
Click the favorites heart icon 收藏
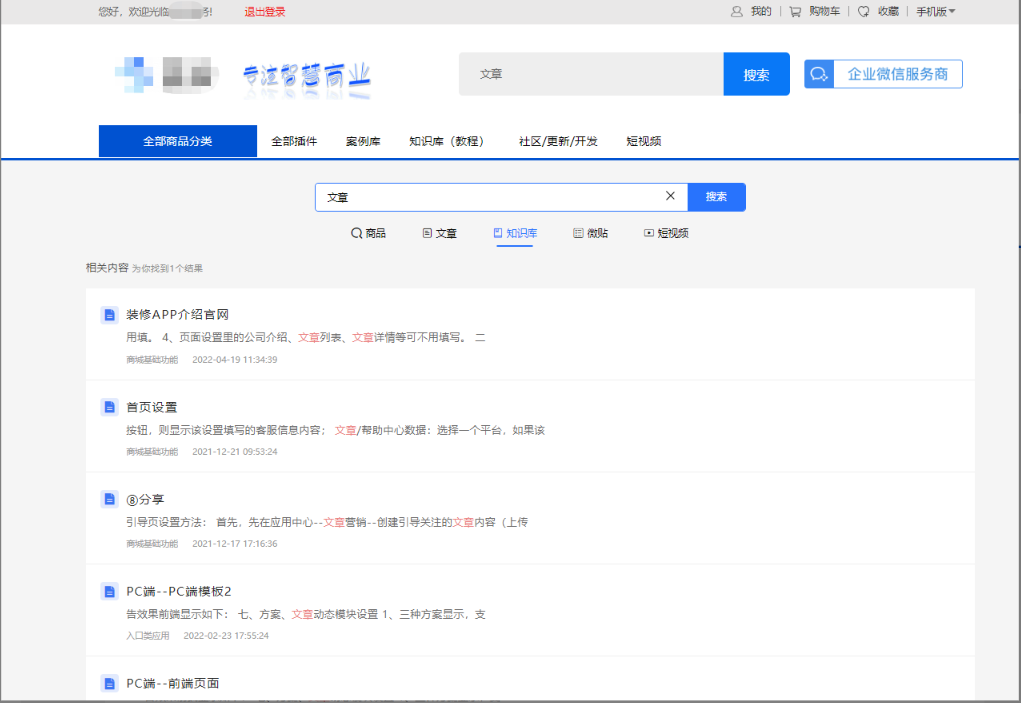click(864, 12)
